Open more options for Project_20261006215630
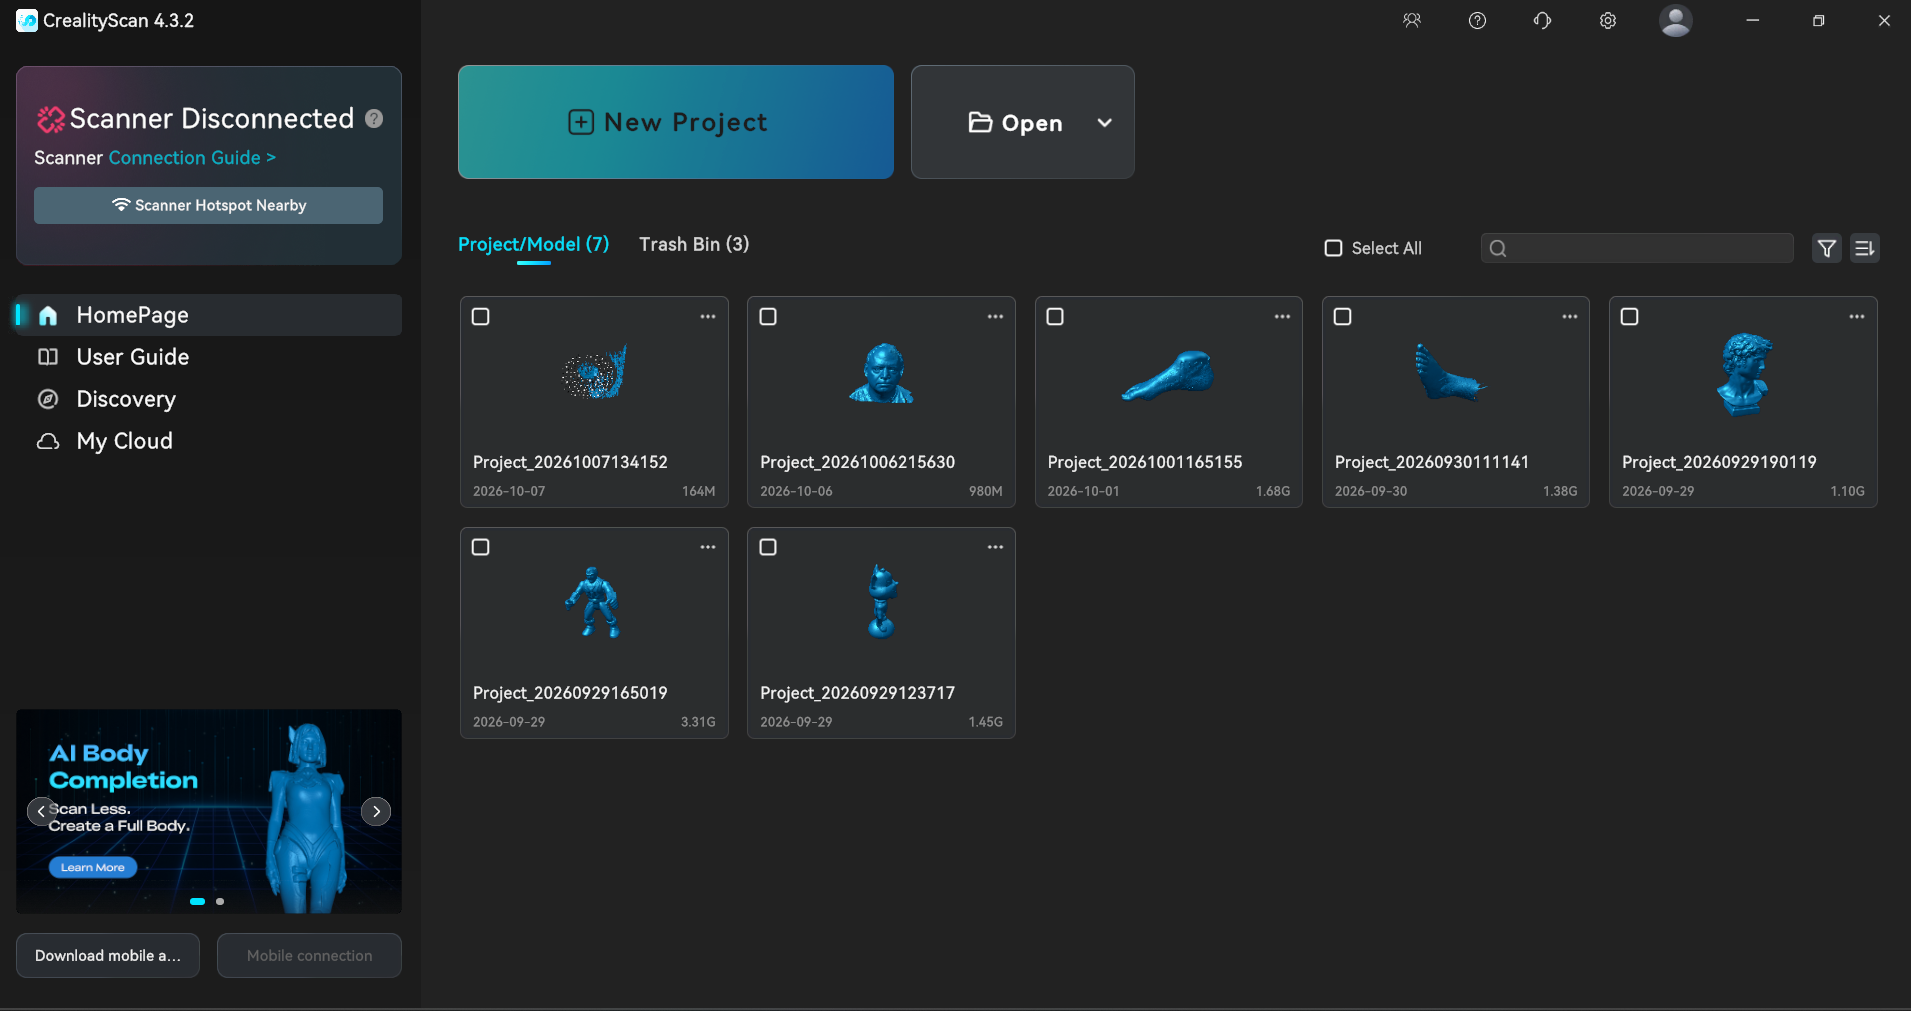 (x=995, y=317)
